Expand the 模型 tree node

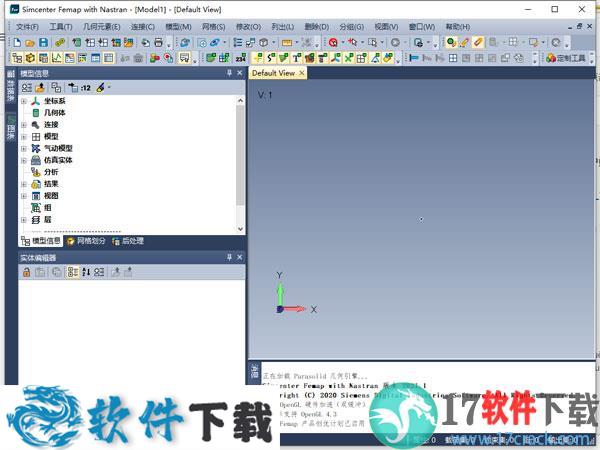pyautogui.click(x=24, y=137)
